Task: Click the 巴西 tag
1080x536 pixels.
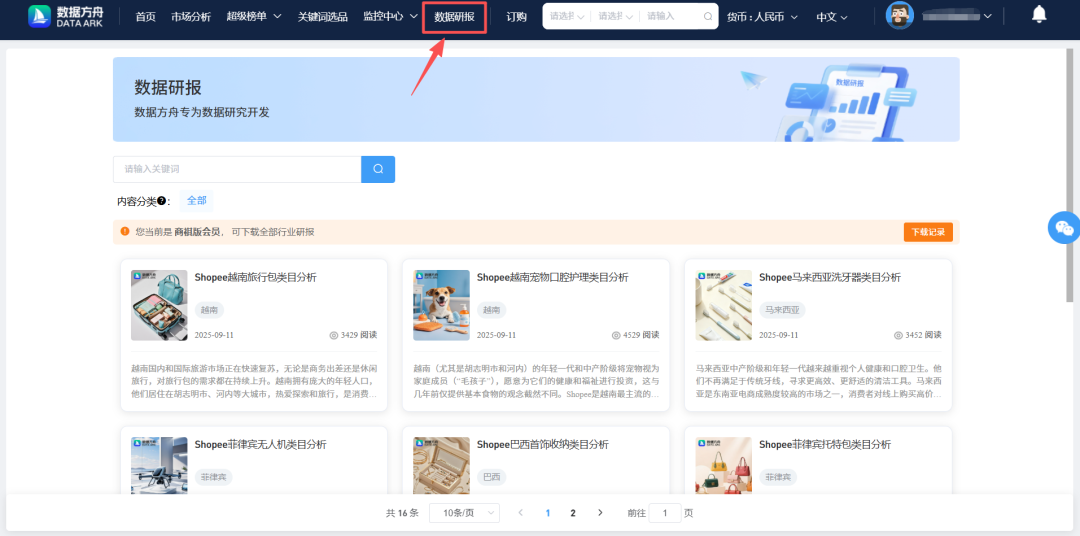Action: [x=491, y=477]
